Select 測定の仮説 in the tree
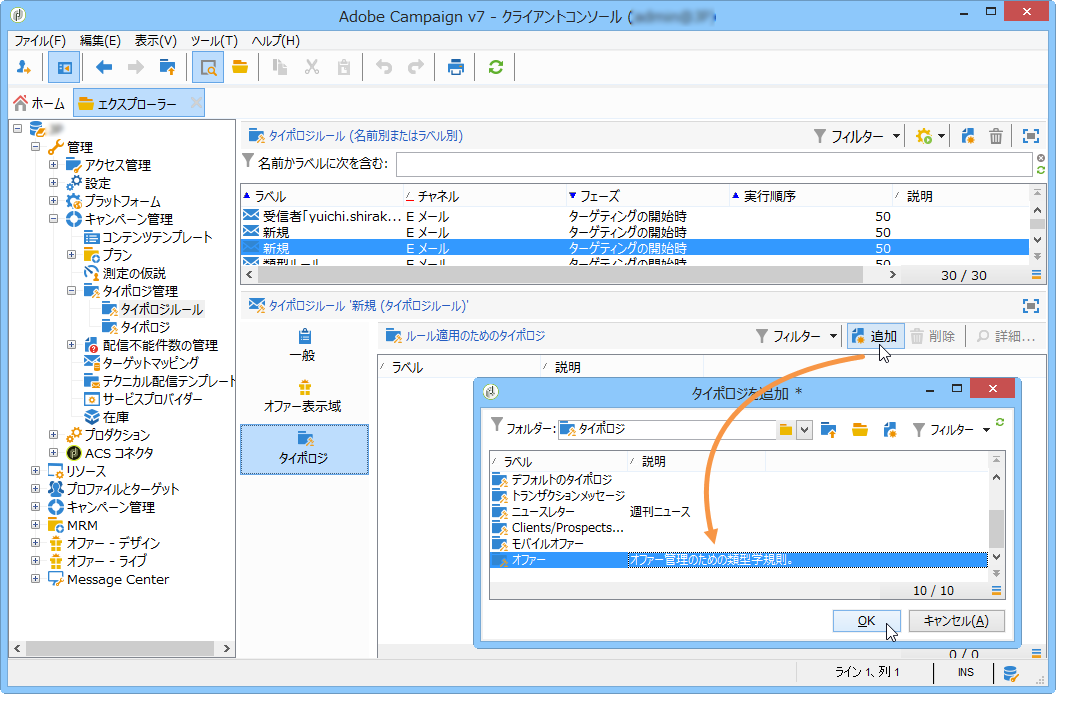Image resolution: width=1088 pixels, height=708 pixels. pos(134,273)
